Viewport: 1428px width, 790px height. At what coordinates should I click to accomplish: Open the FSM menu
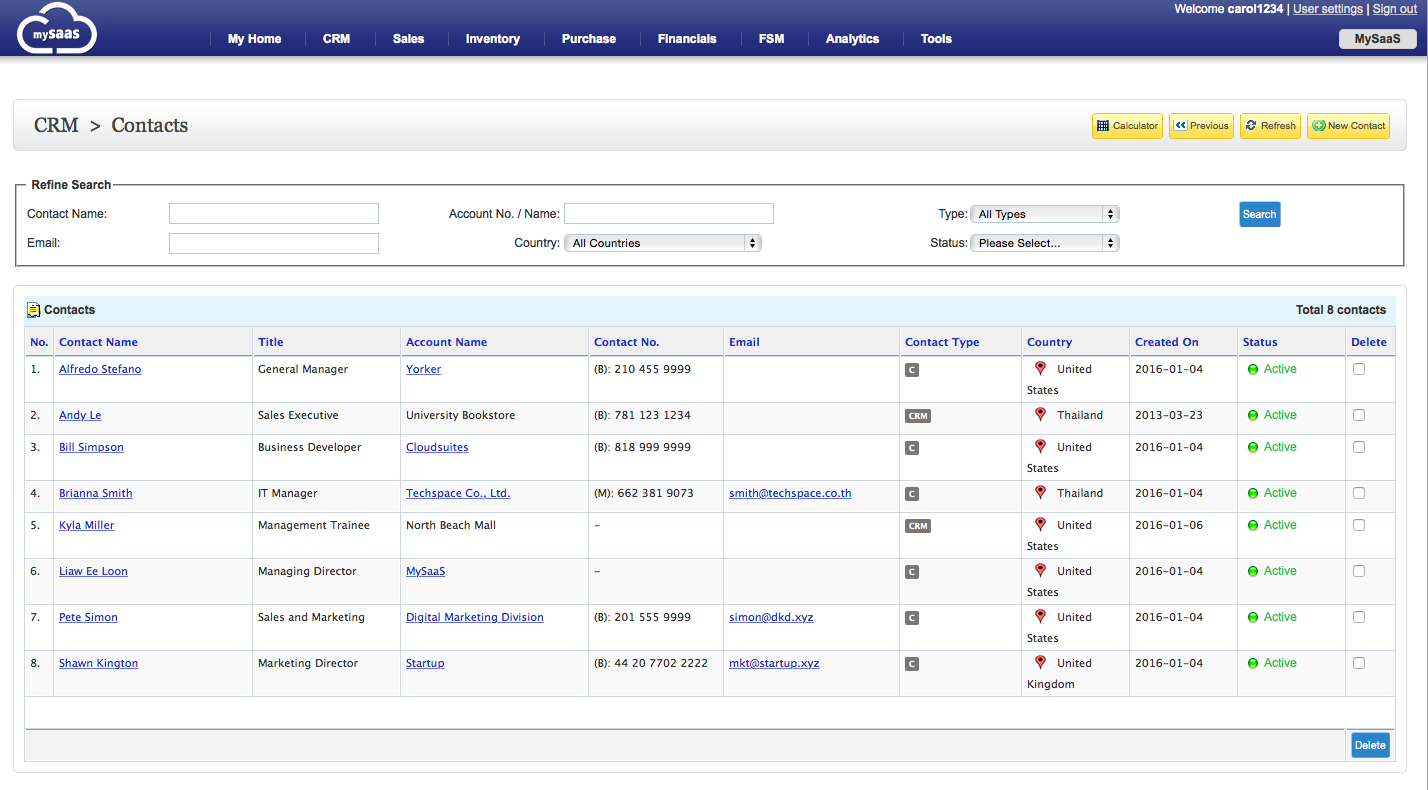coord(771,39)
